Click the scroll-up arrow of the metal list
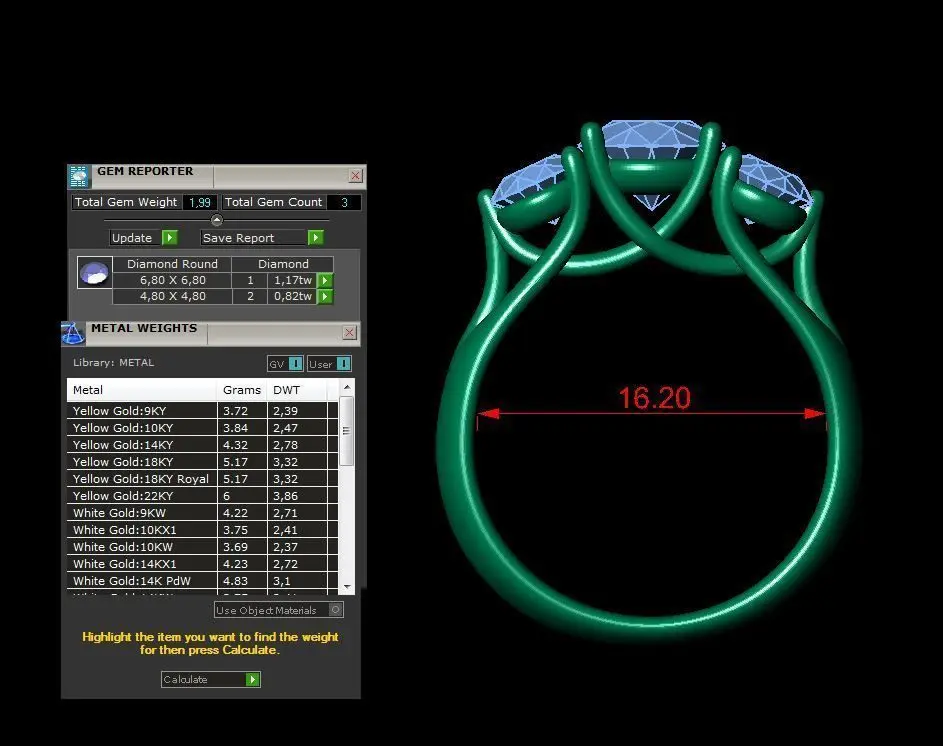Image resolution: width=943 pixels, height=746 pixels. pyautogui.click(x=347, y=387)
